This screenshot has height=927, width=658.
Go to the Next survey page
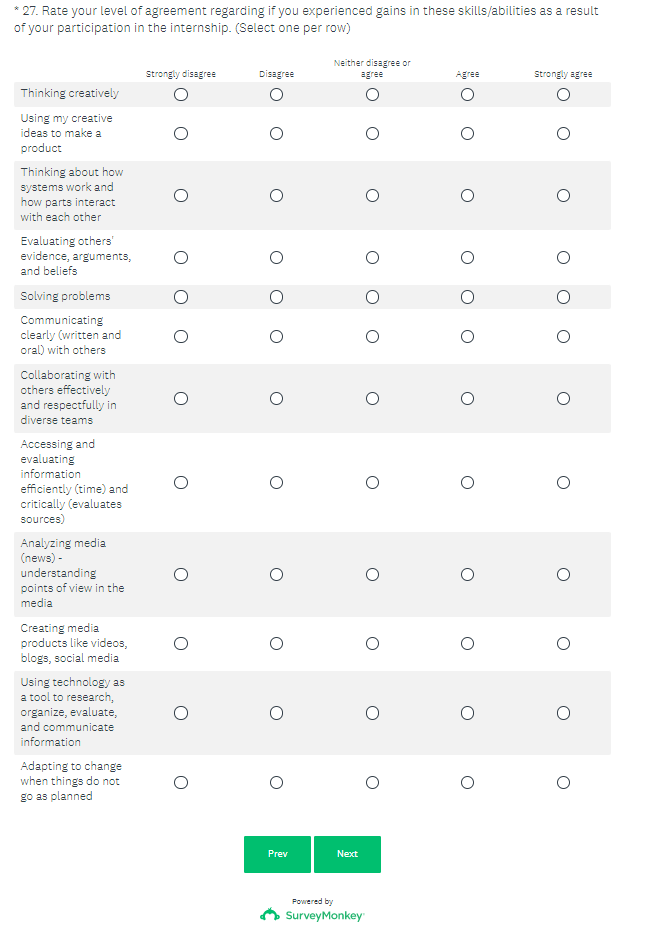click(347, 854)
